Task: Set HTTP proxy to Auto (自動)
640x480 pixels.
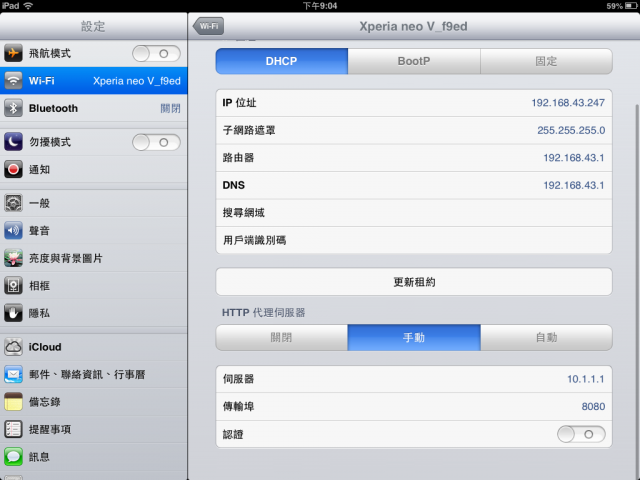Action: pos(546,338)
